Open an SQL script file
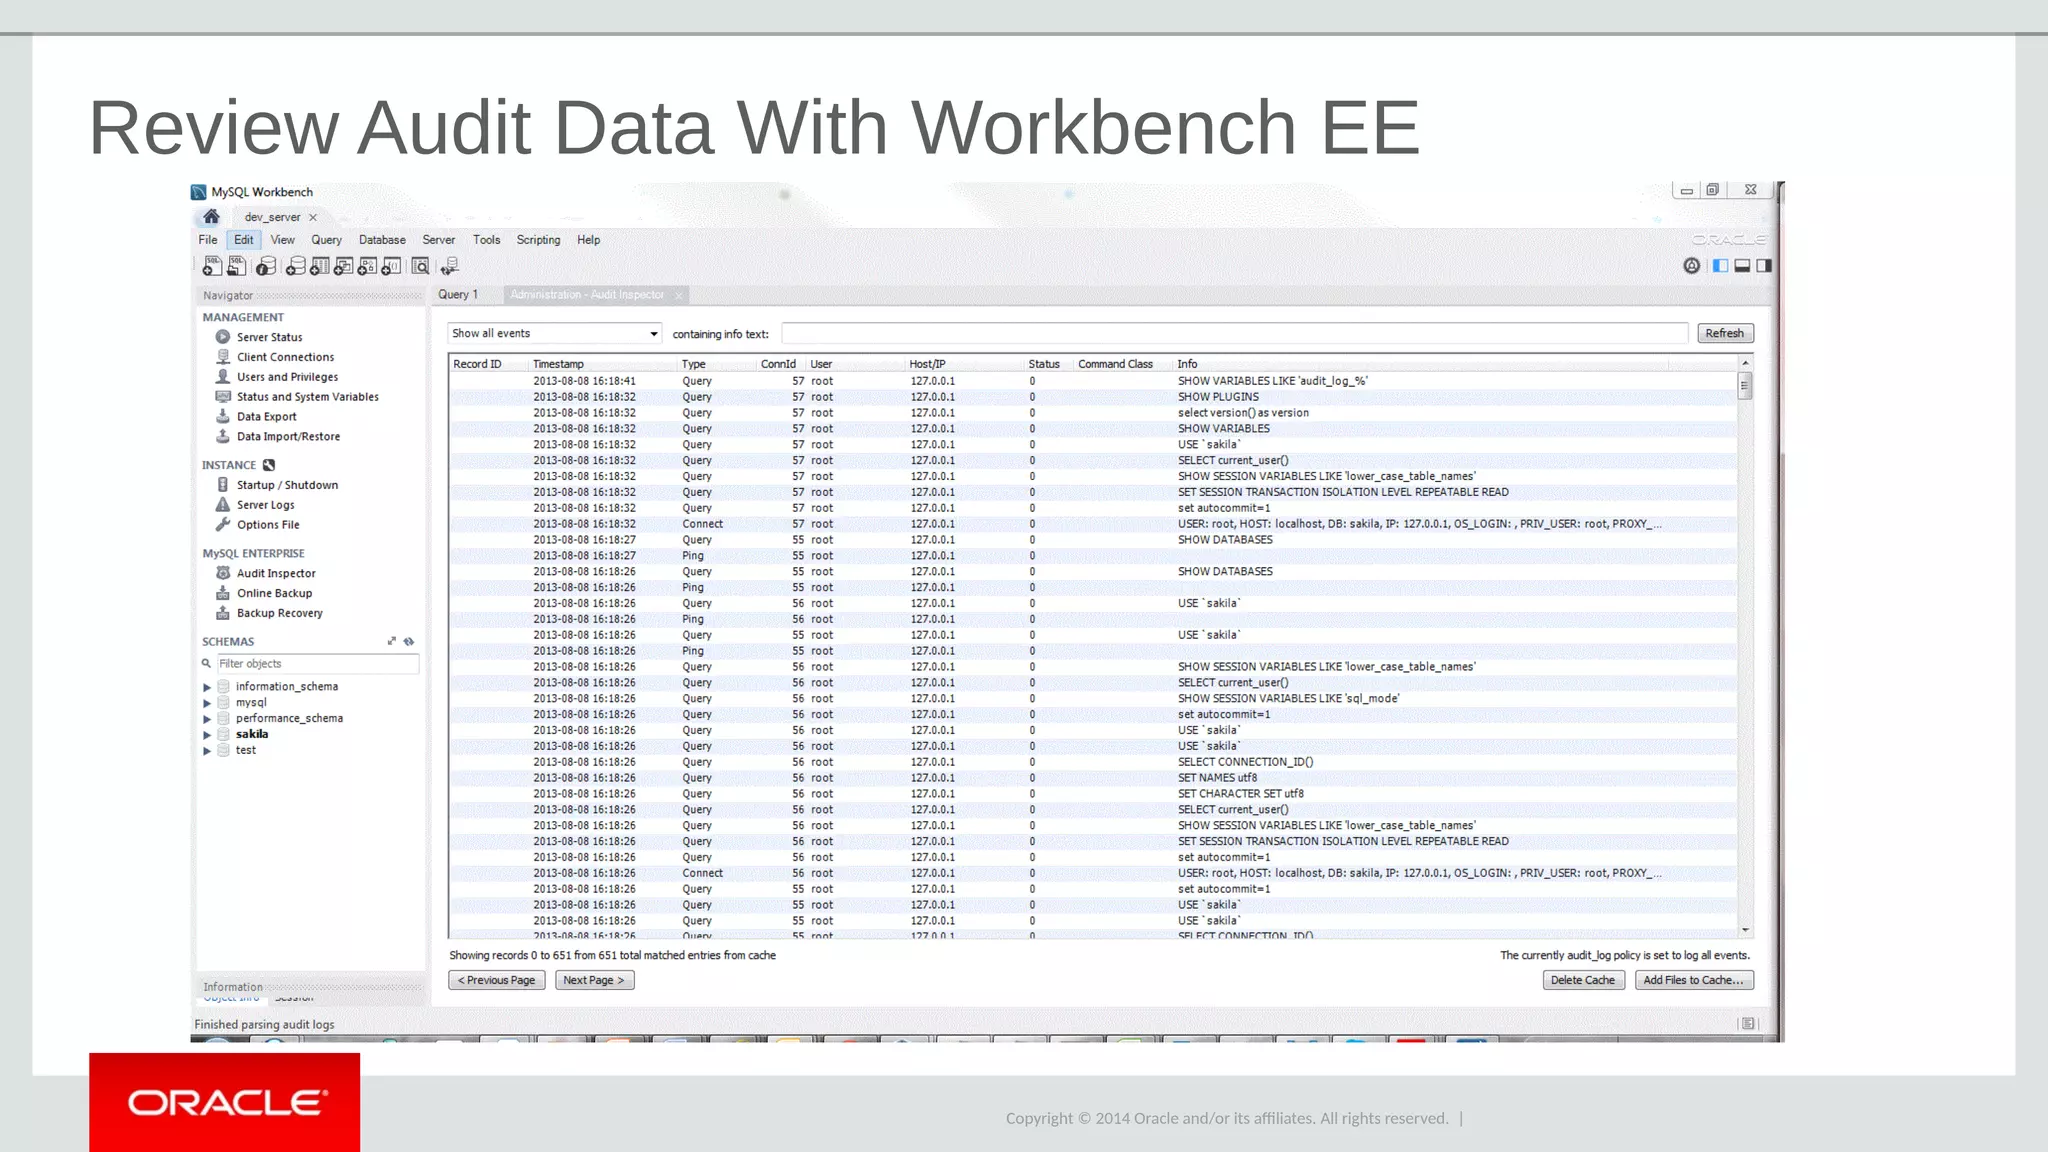 tap(236, 266)
